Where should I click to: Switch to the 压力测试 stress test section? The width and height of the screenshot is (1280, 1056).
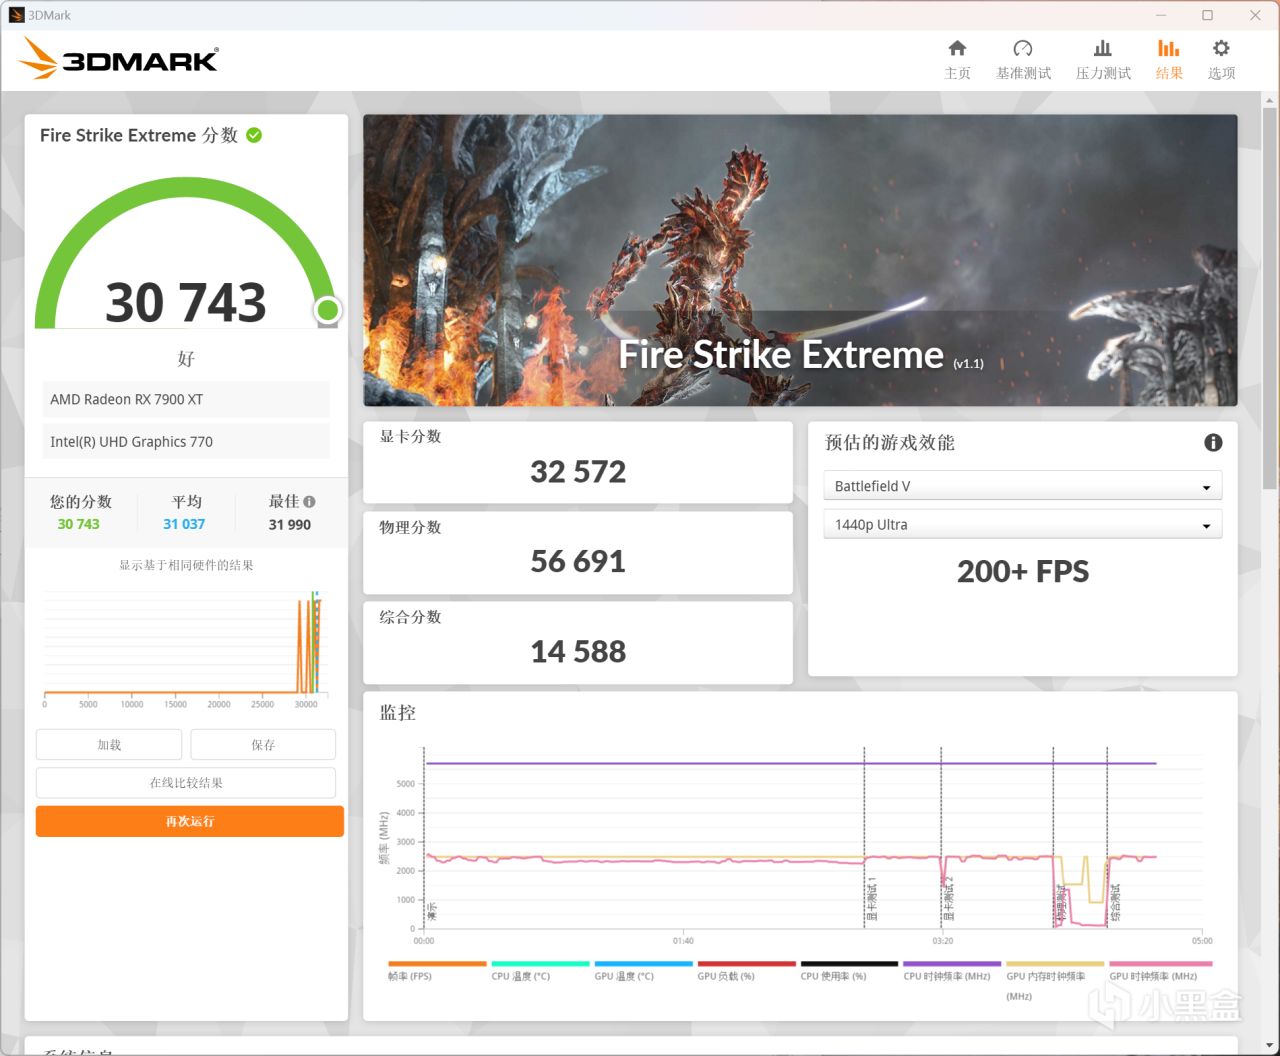coord(1103,60)
